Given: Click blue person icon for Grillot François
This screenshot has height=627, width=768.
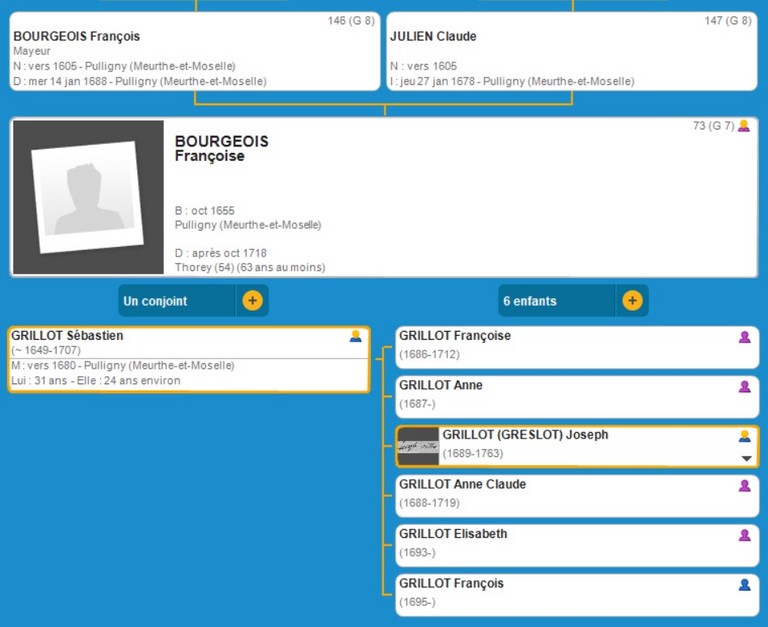Looking at the screenshot, I should (x=744, y=585).
